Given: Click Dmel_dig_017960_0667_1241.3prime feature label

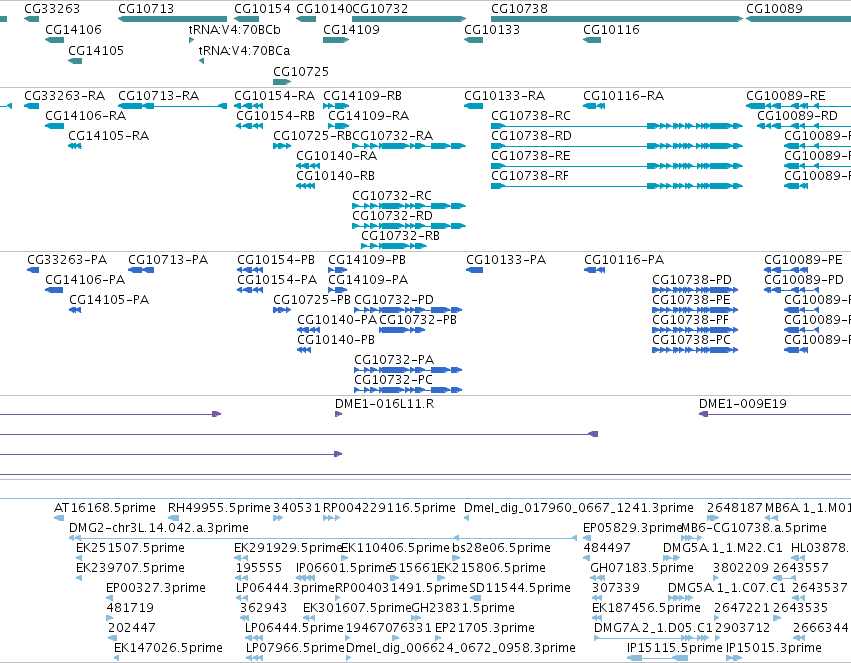Looking at the screenshot, I should coord(579,508).
